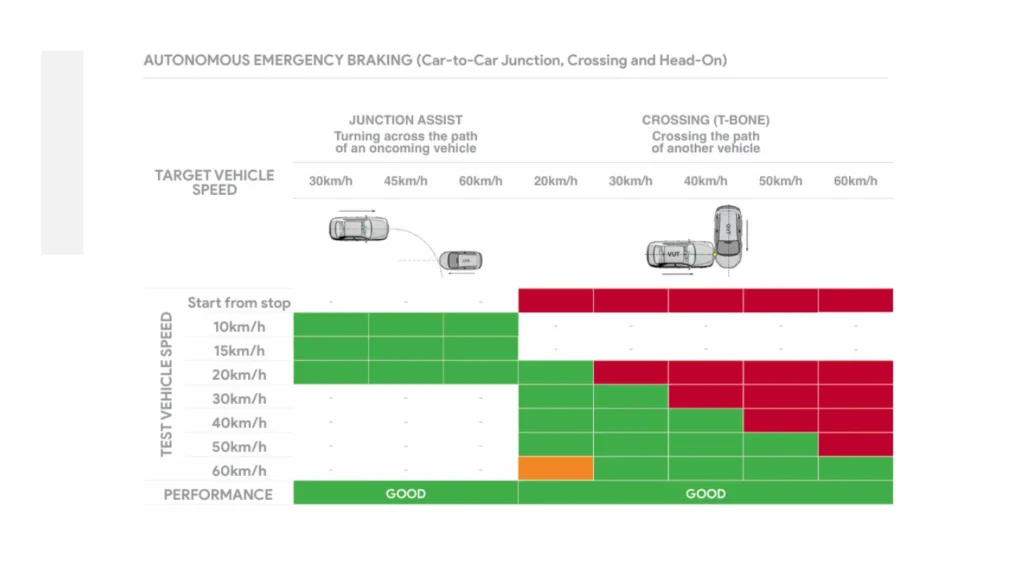Click the 20km/h target speed column header
Viewport: 1024px width, 576px height.
click(x=555, y=182)
